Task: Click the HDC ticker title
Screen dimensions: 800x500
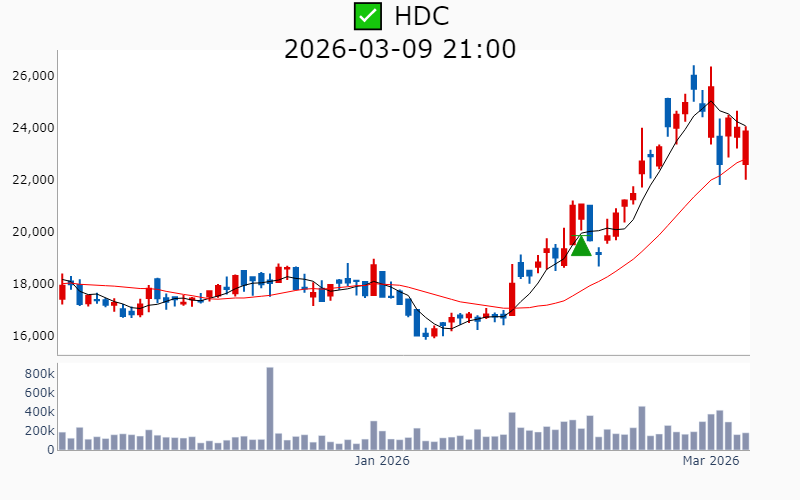Action: point(421,16)
